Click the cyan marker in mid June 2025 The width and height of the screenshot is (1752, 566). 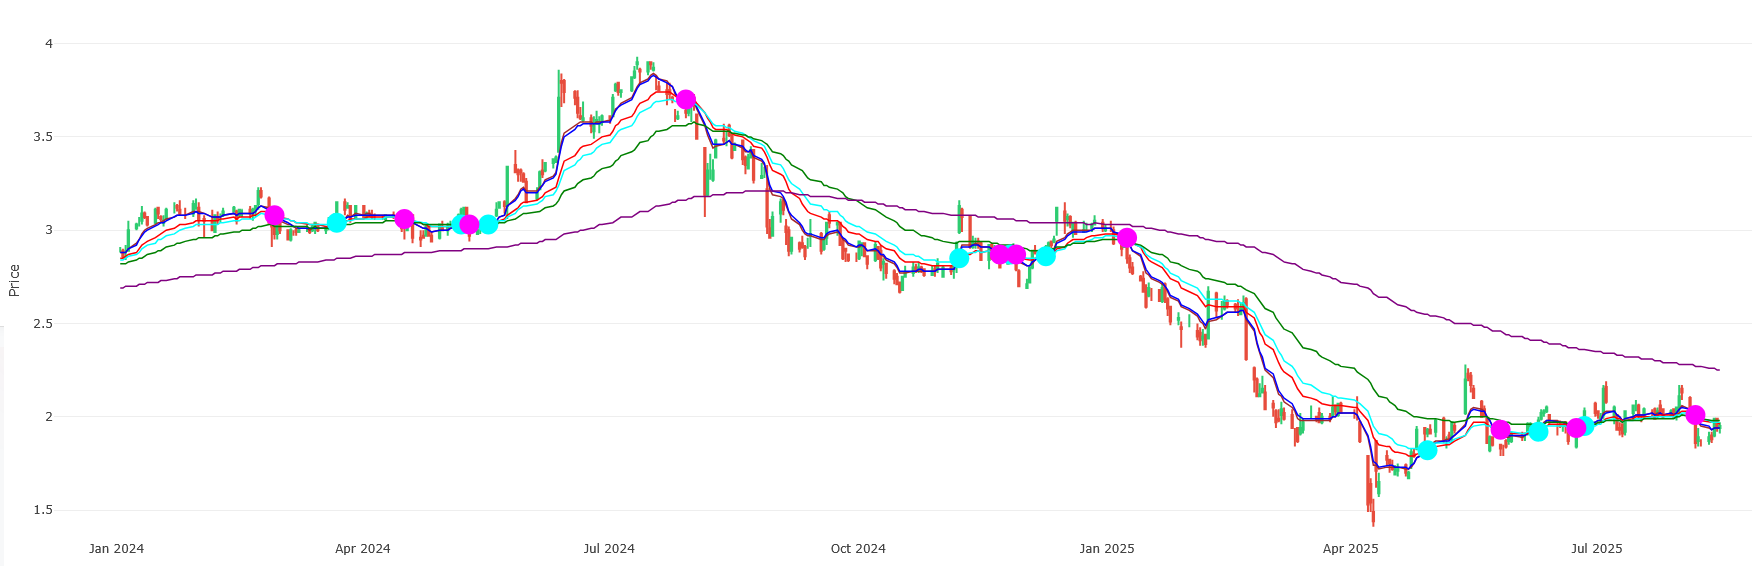point(1538,431)
